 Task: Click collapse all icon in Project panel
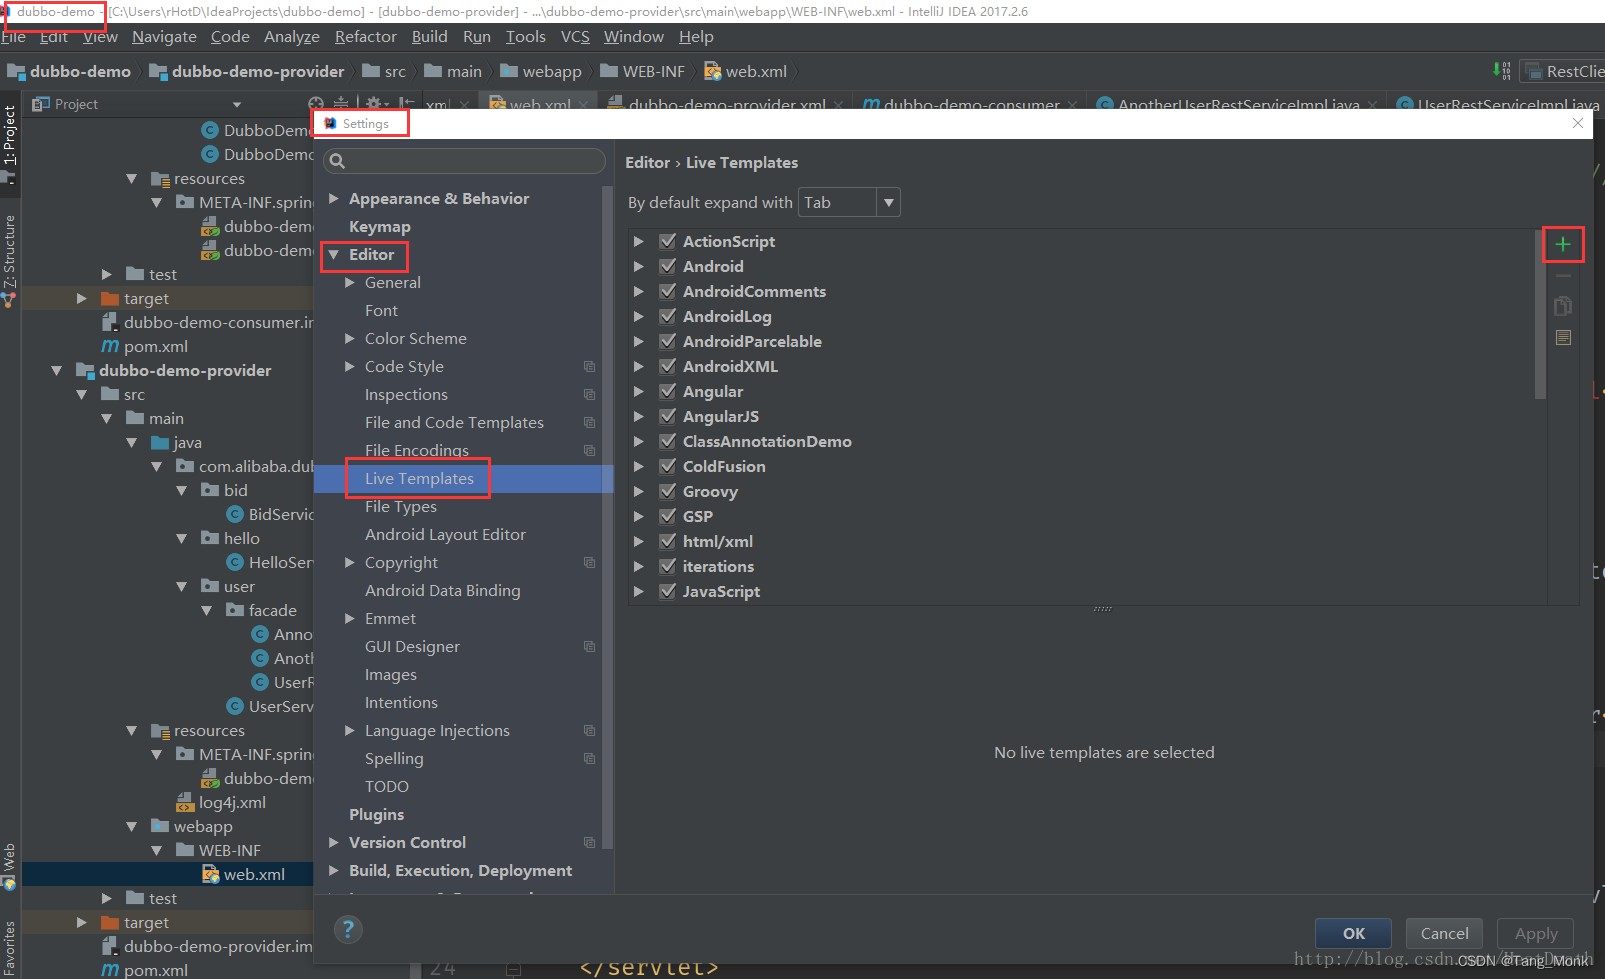click(341, 103)
